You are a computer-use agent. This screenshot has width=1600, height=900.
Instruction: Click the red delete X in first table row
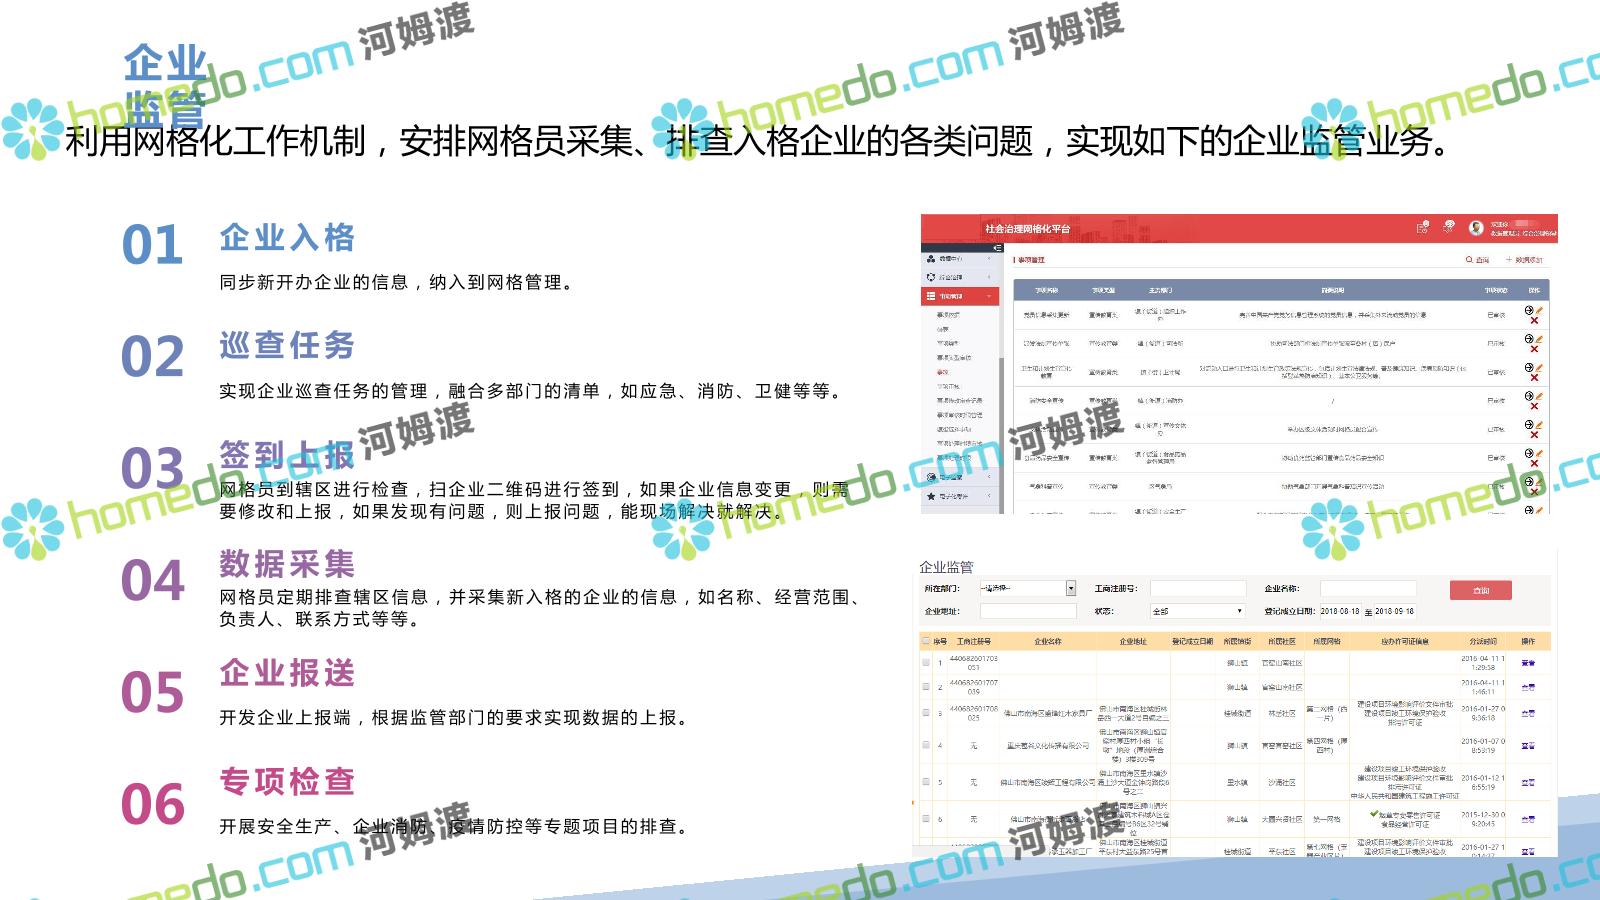tap(1534, 320)
